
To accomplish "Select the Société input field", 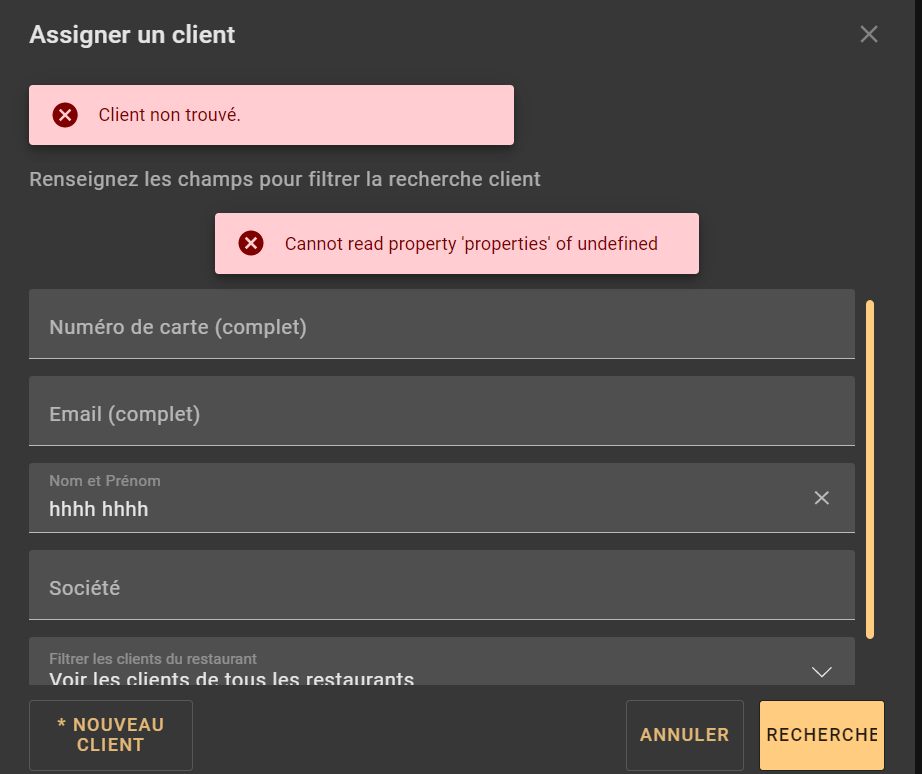I will [441, 587].
